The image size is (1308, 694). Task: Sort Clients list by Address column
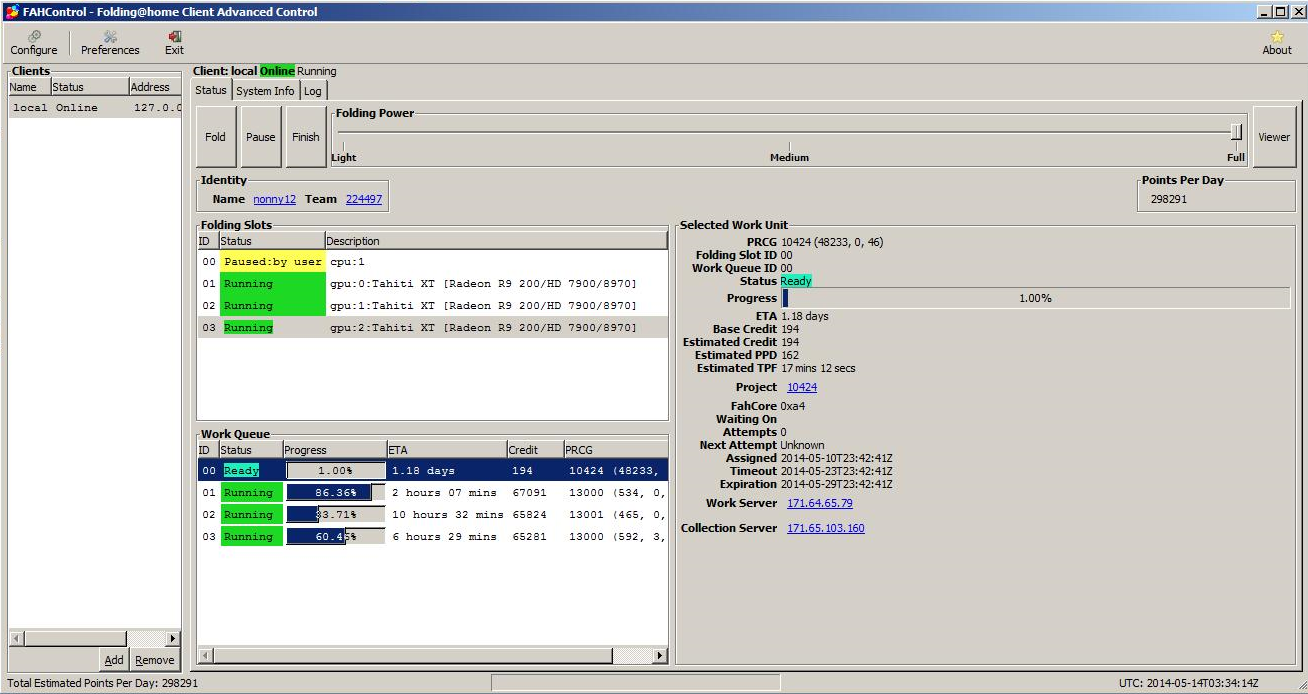point(155,87)
